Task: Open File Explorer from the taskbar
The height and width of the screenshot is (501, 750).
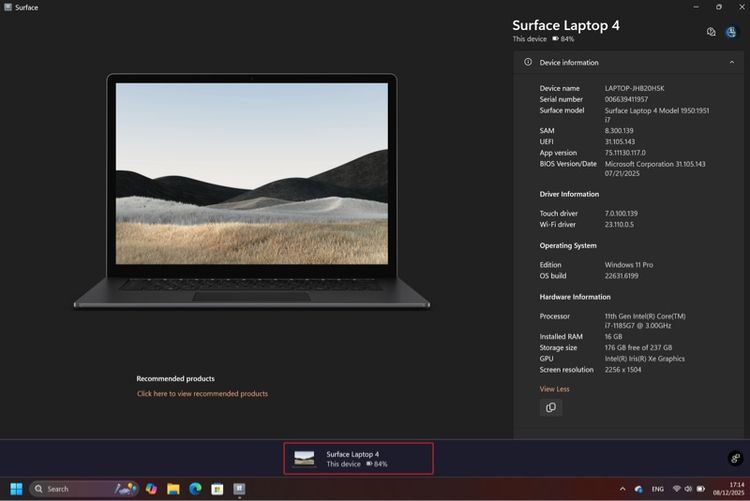Action: click(x=173, y=489)
